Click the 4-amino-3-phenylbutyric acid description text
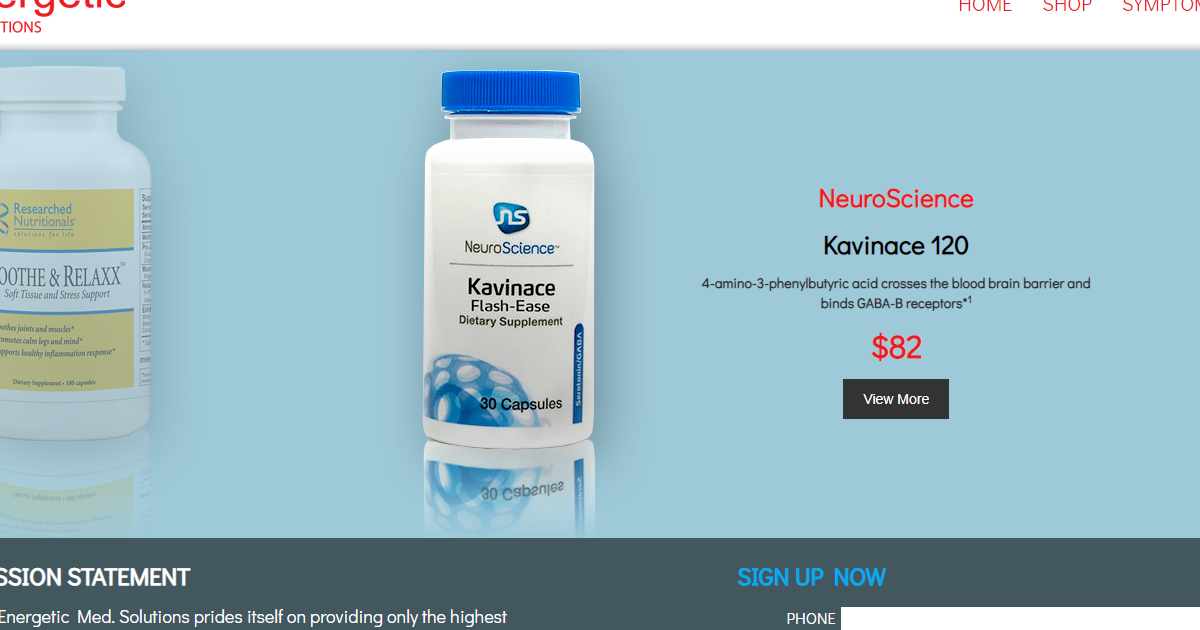The width and height of the screenshot is (1200, 630). click(x=896, y=293)
